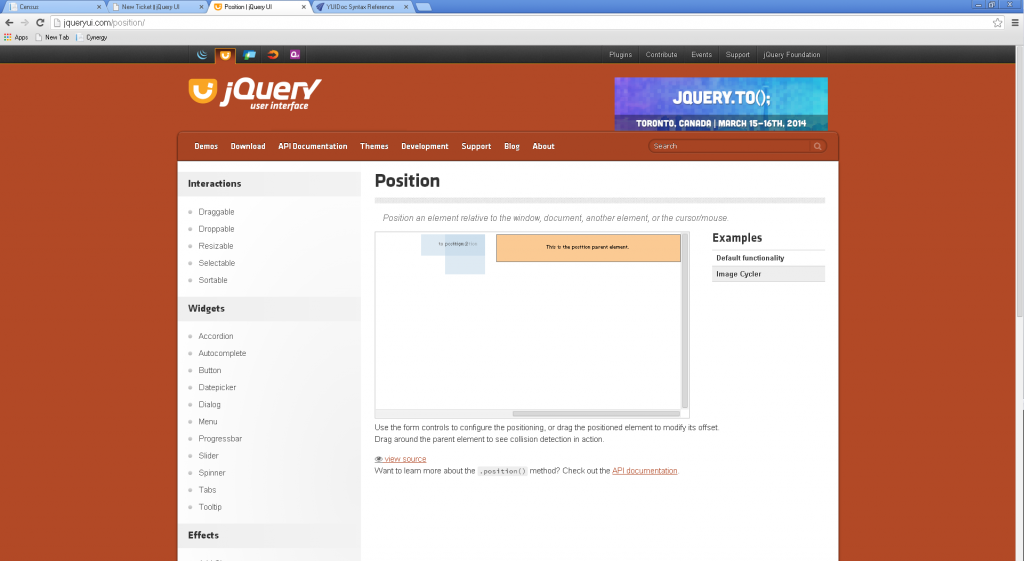
Task: Click the demo's horizontal scrollbar
Action: pos(594,413)
